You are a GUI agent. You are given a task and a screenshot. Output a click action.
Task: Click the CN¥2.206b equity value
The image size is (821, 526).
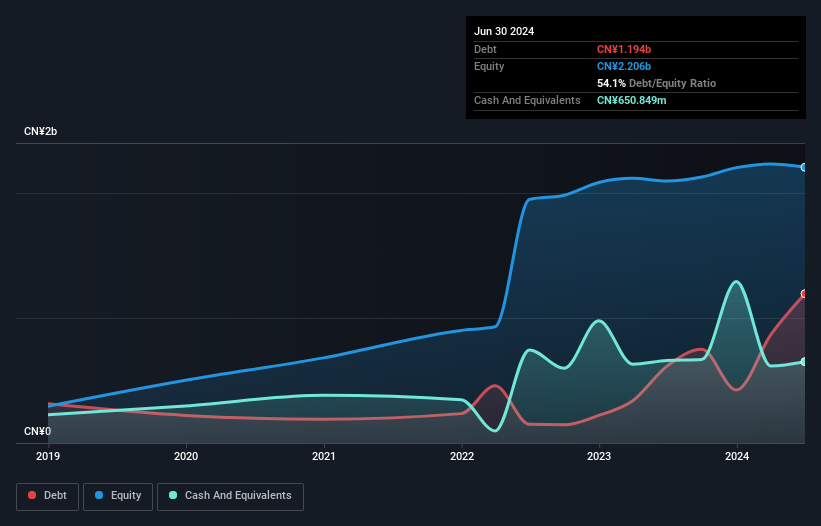pos(624,66)
